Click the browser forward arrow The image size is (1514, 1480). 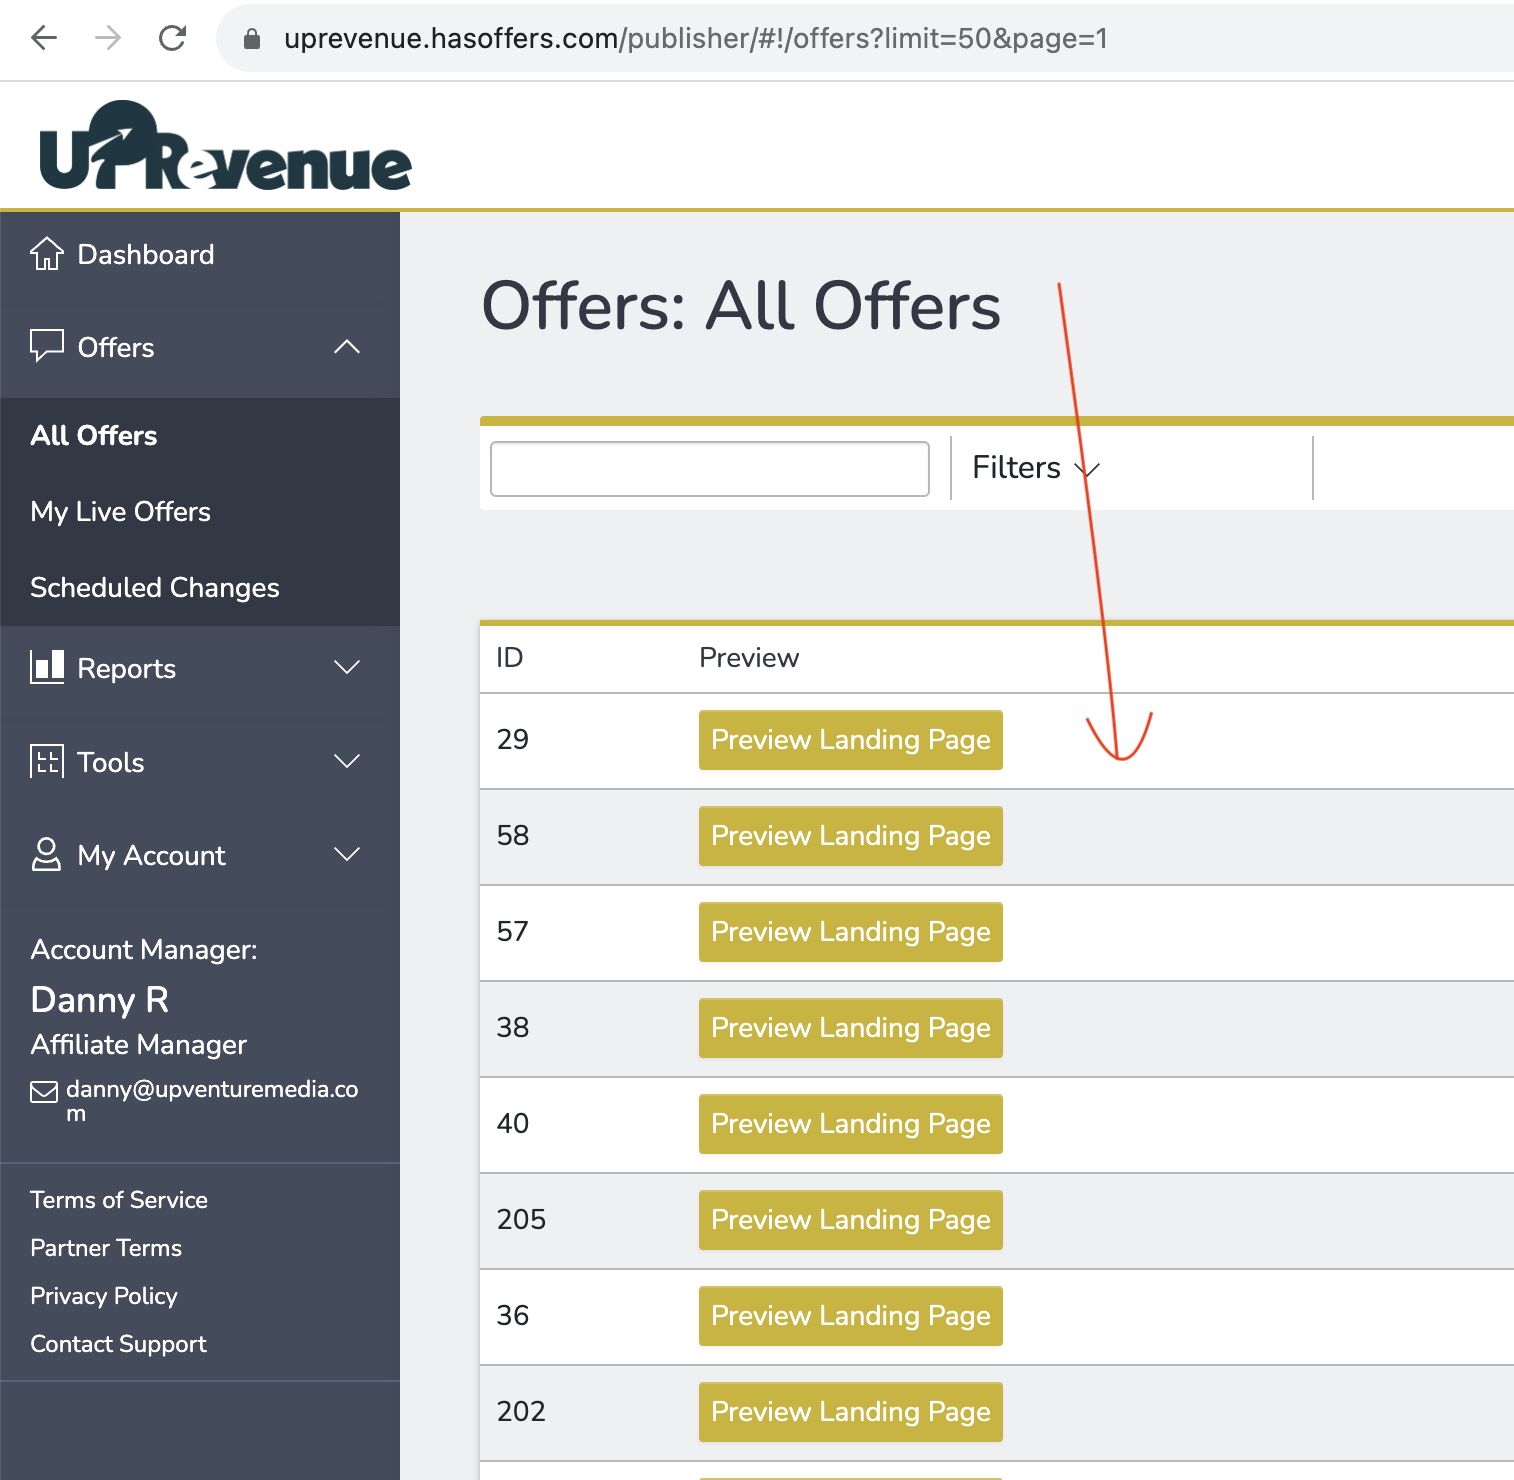pyautogui.click(x=108, y=38)
